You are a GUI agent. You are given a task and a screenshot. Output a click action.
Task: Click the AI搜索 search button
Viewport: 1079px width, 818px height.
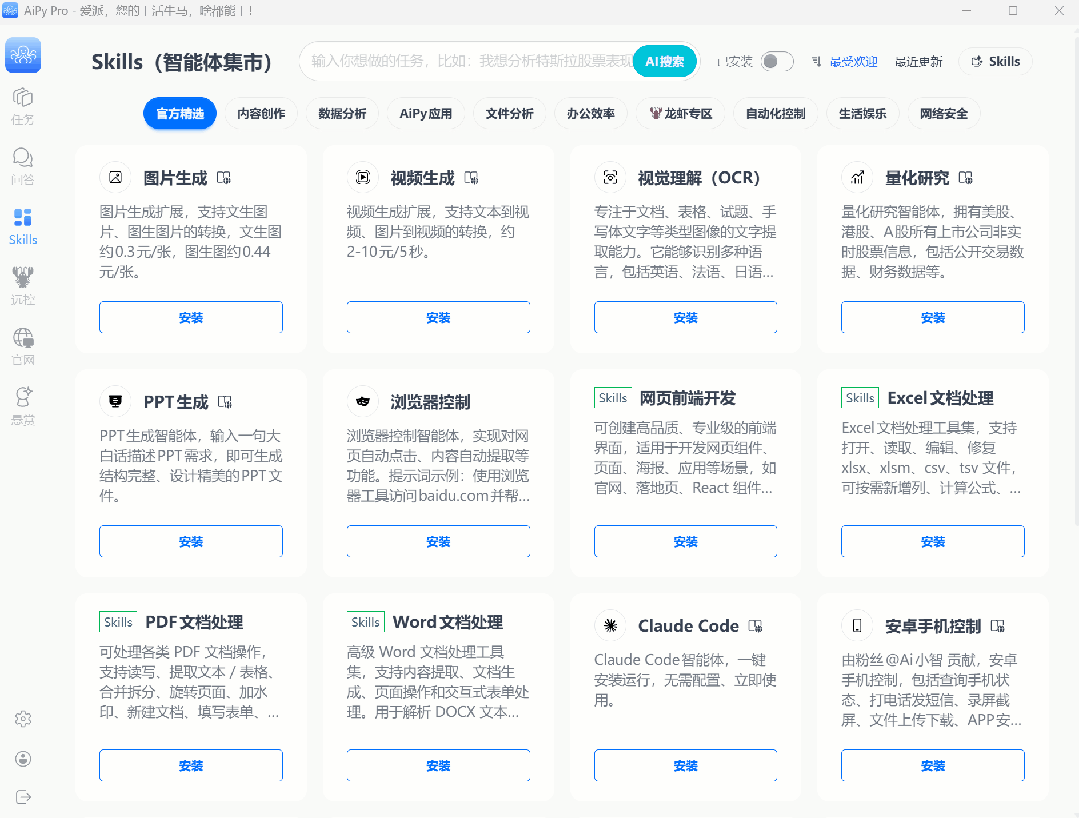pyautogui.click(x=665, y=61)
